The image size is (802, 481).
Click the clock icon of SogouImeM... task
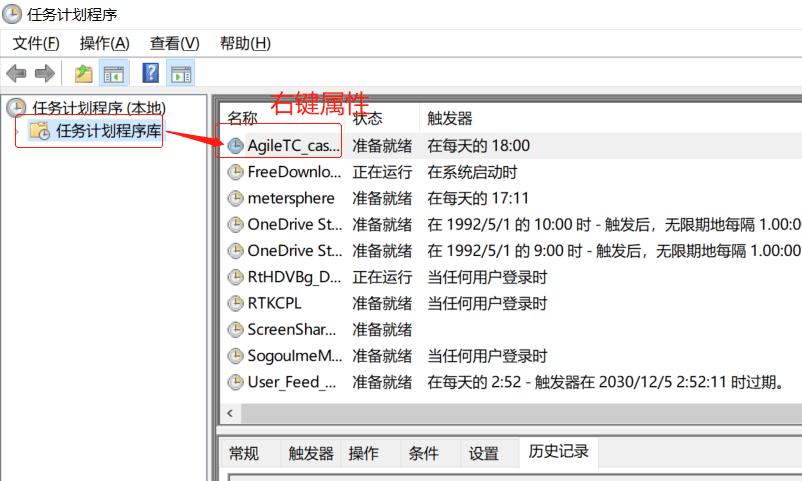tap(235, 356)
